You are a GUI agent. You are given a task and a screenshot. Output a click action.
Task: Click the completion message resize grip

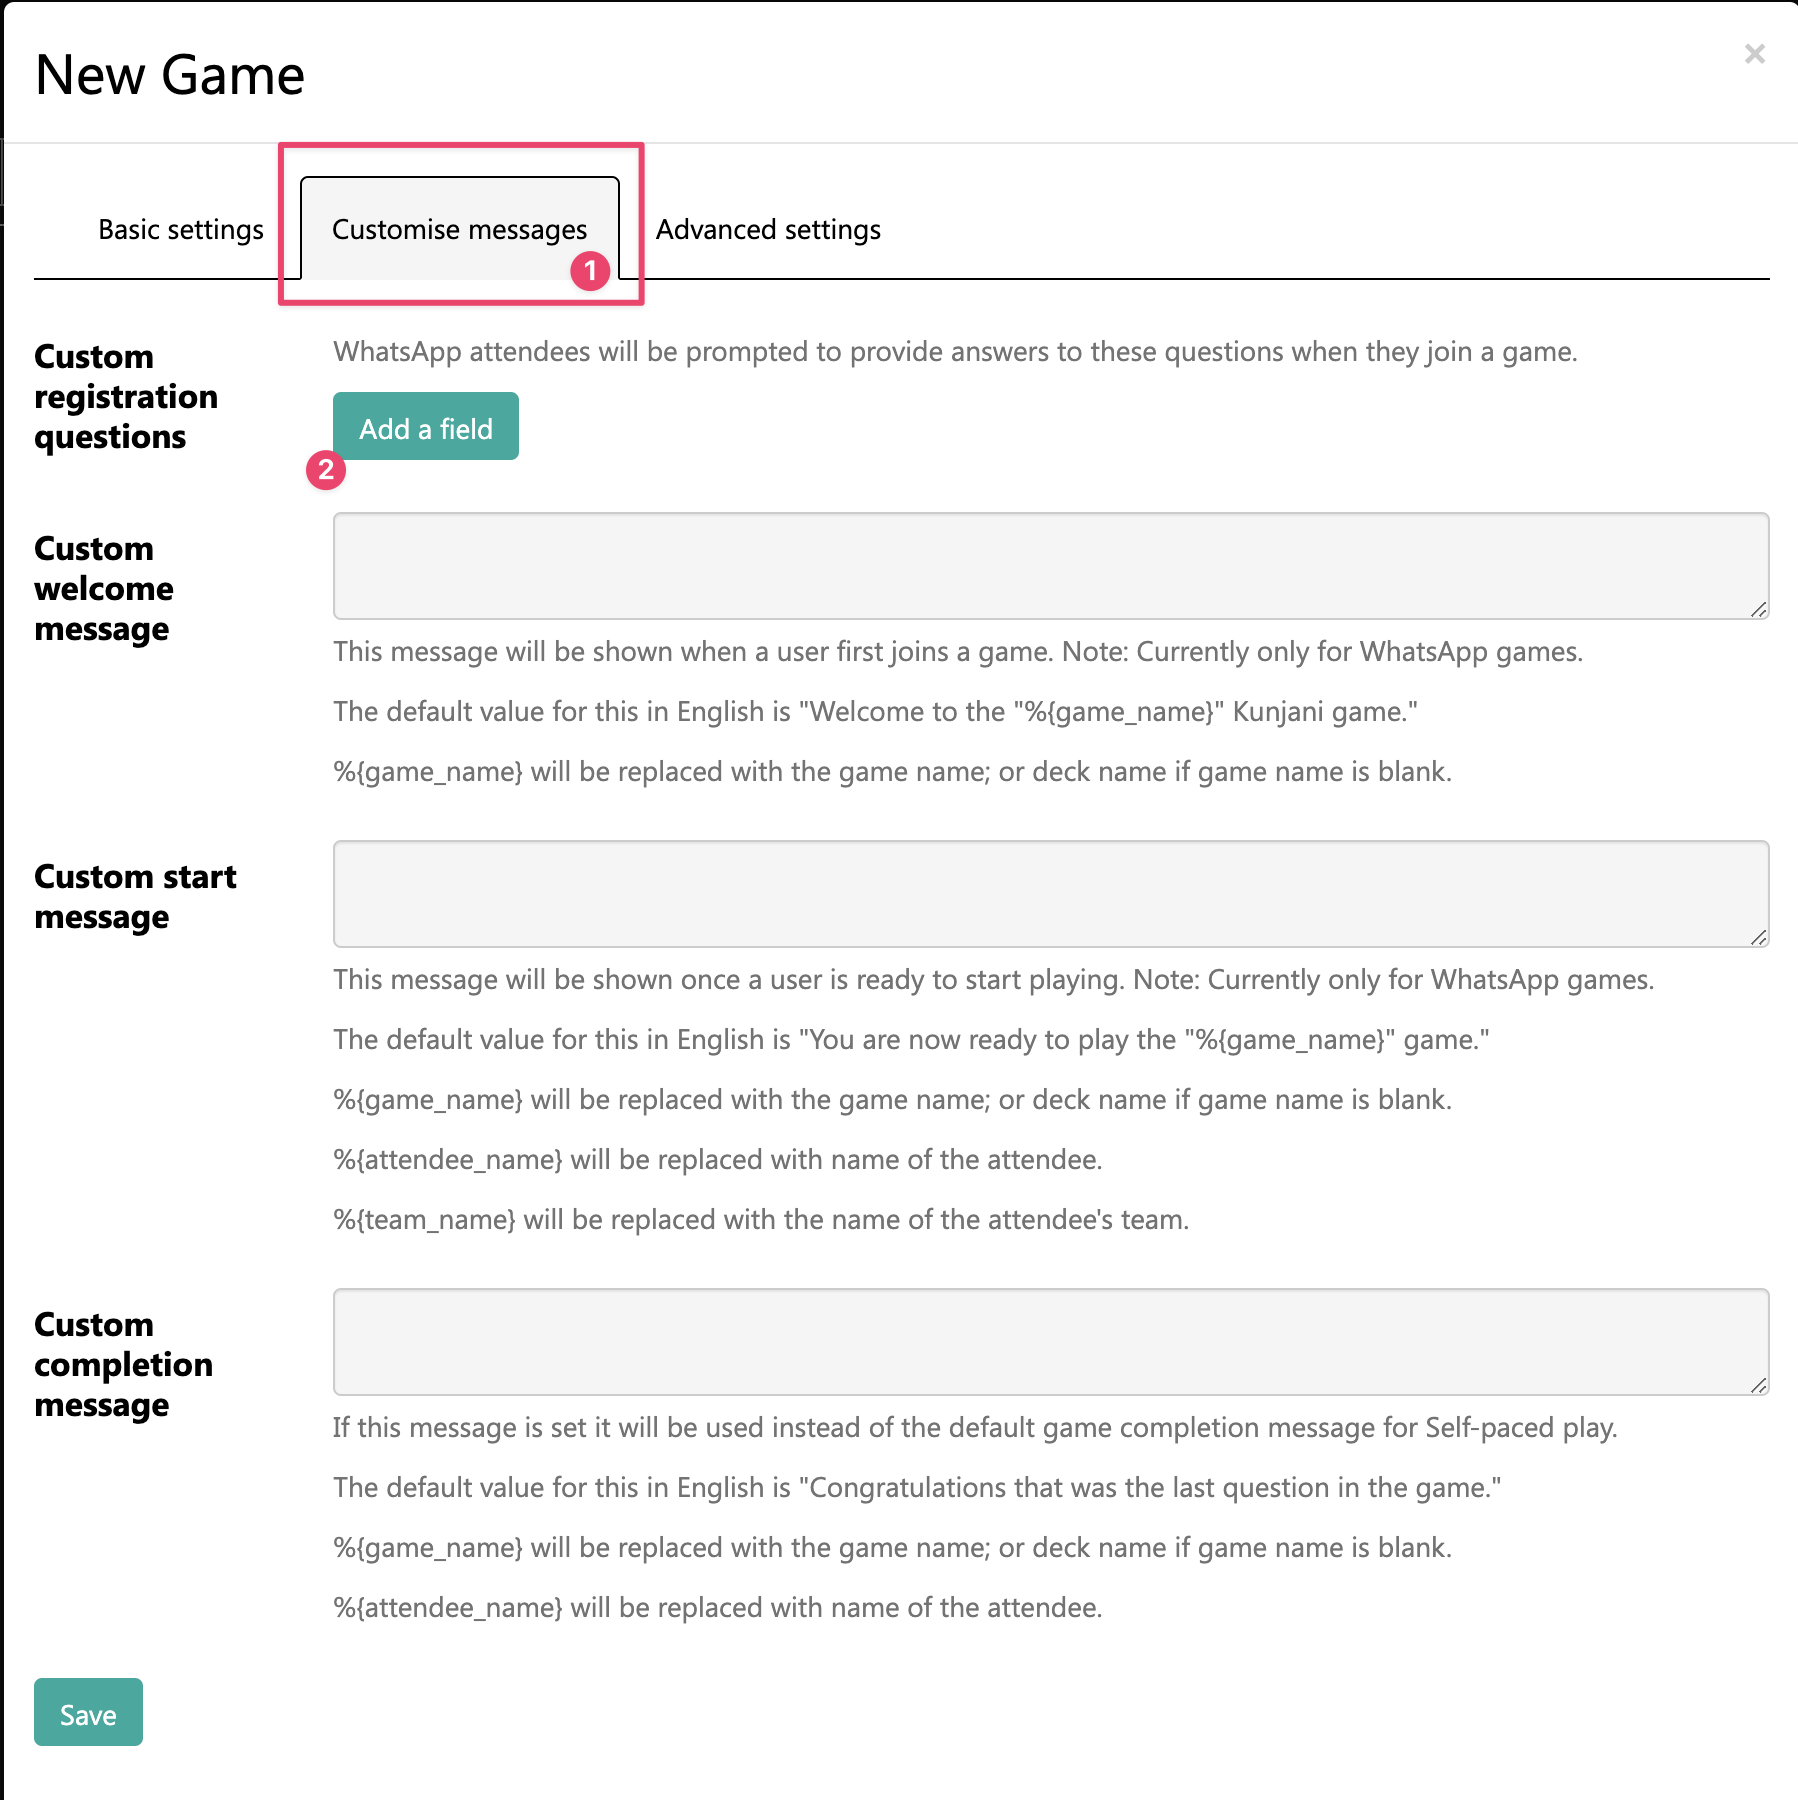1759,1385
